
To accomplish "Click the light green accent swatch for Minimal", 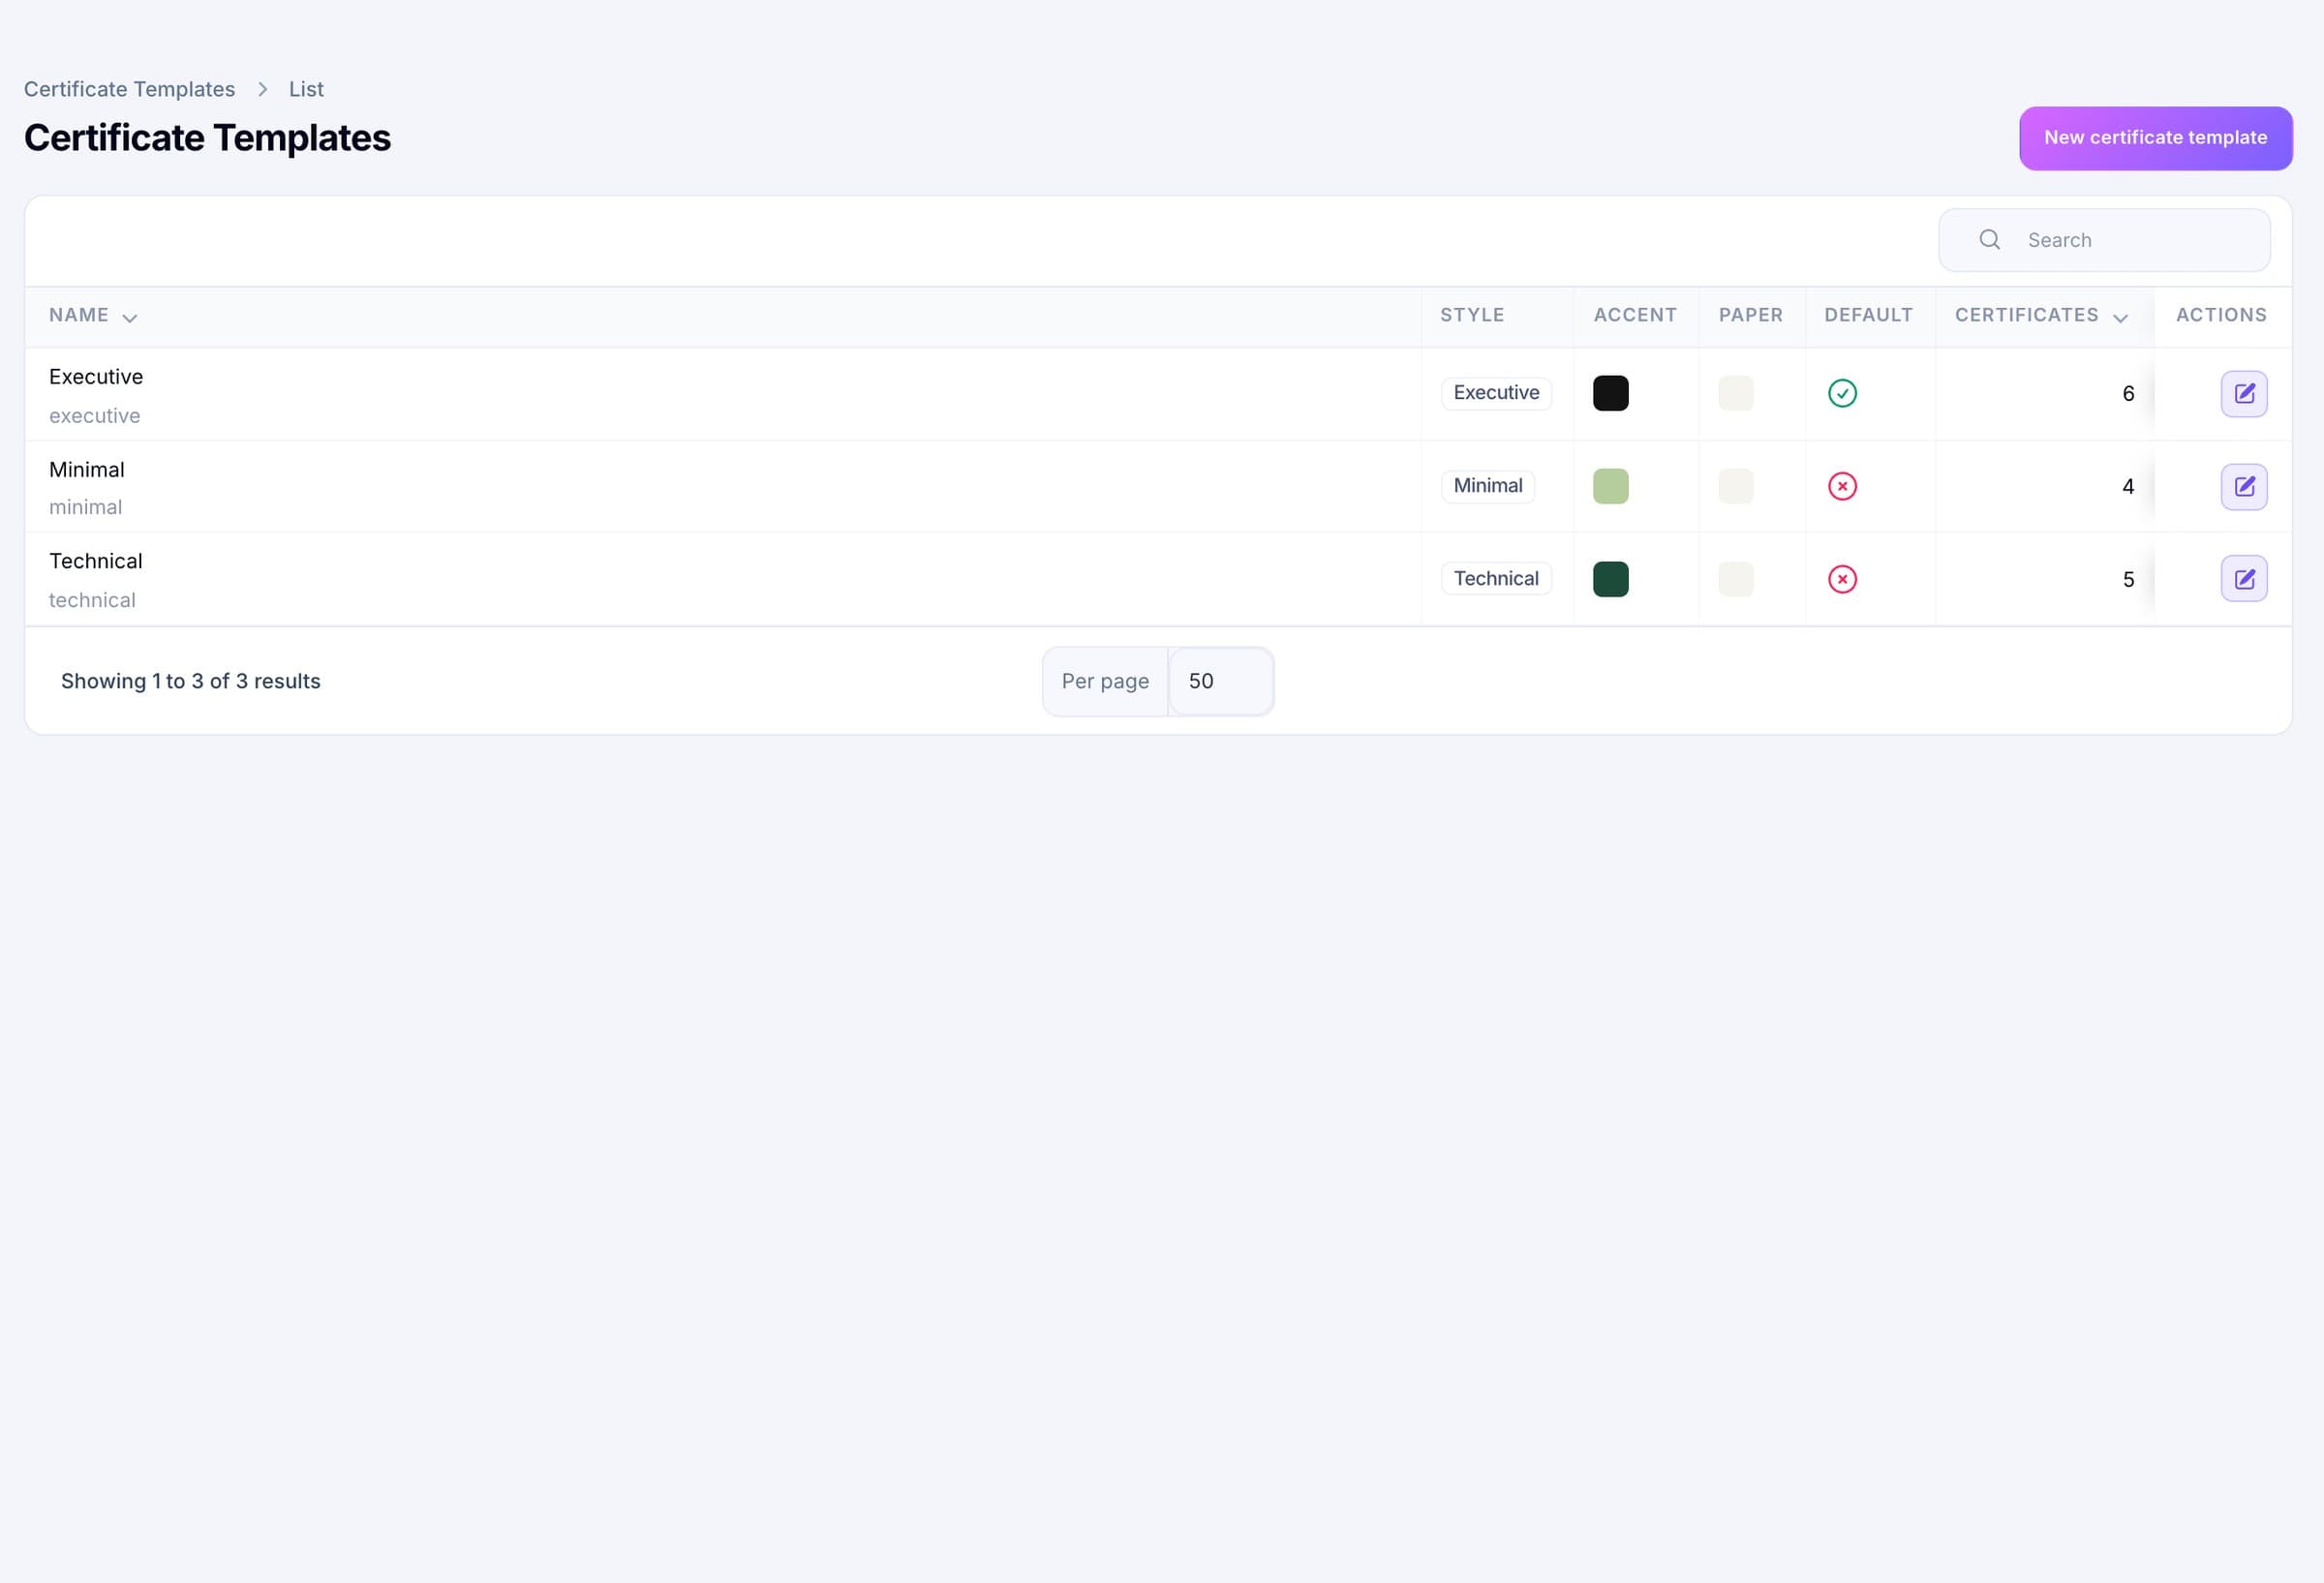I will (x=1610, y=486).
